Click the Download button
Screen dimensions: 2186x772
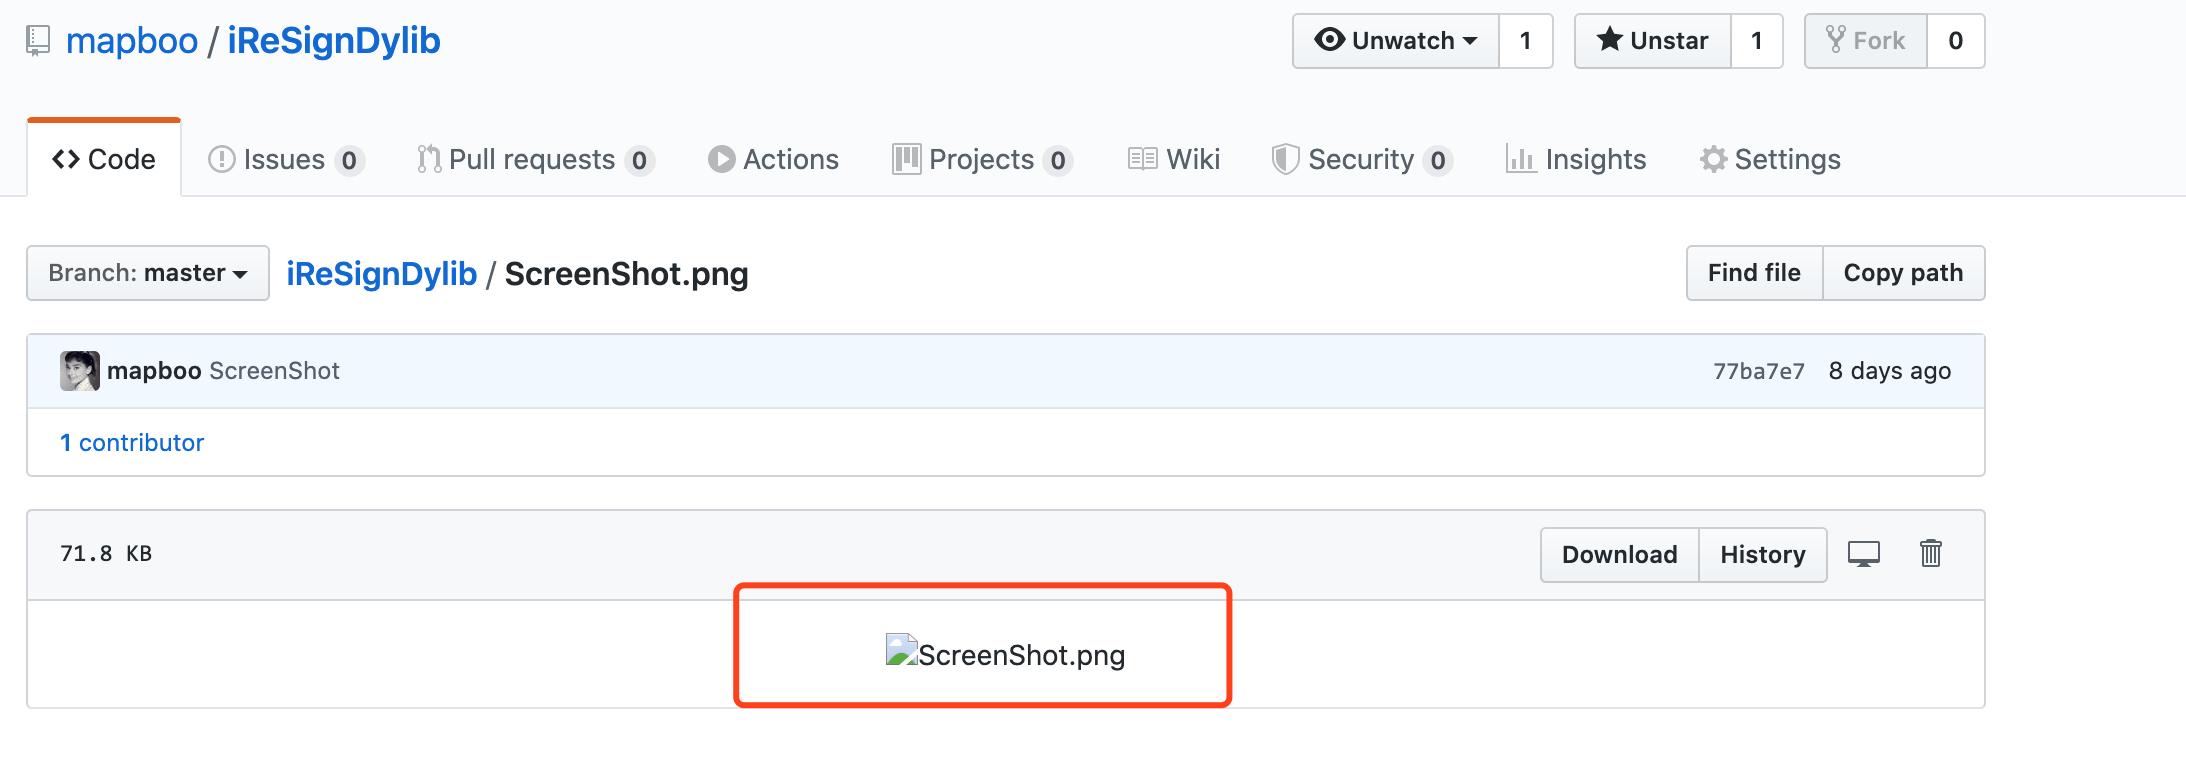click(1620, 555)
